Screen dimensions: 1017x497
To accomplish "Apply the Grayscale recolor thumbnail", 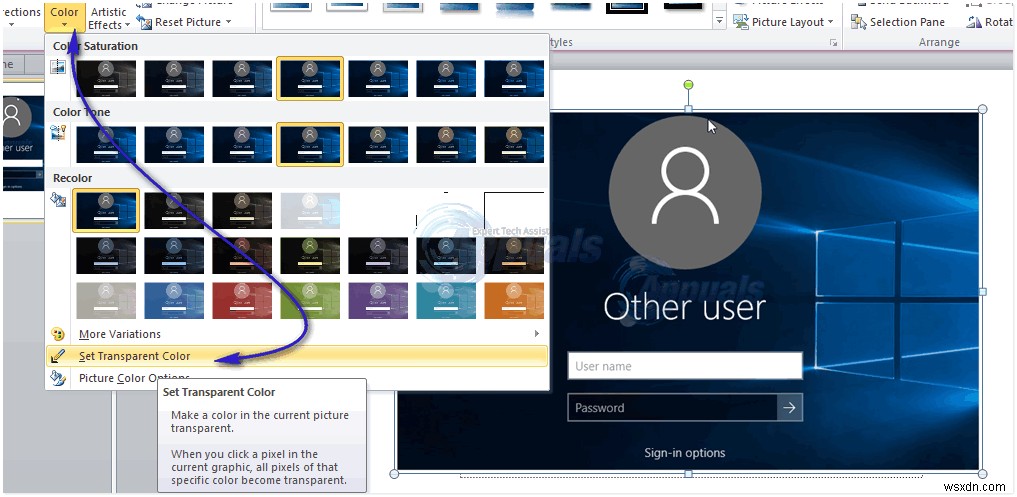I will (174, 210).
